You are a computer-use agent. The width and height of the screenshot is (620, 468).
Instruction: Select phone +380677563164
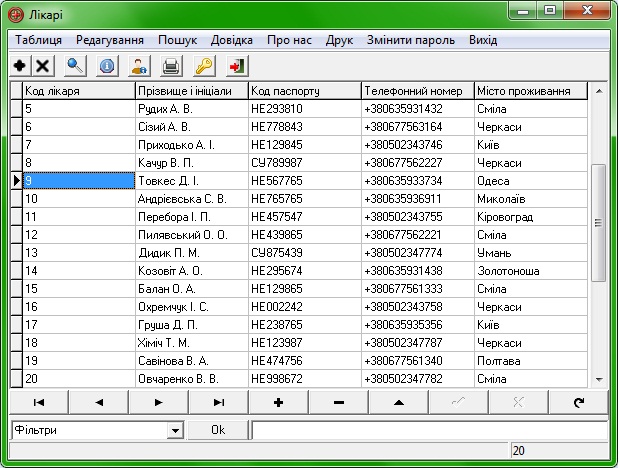[418, 127]
